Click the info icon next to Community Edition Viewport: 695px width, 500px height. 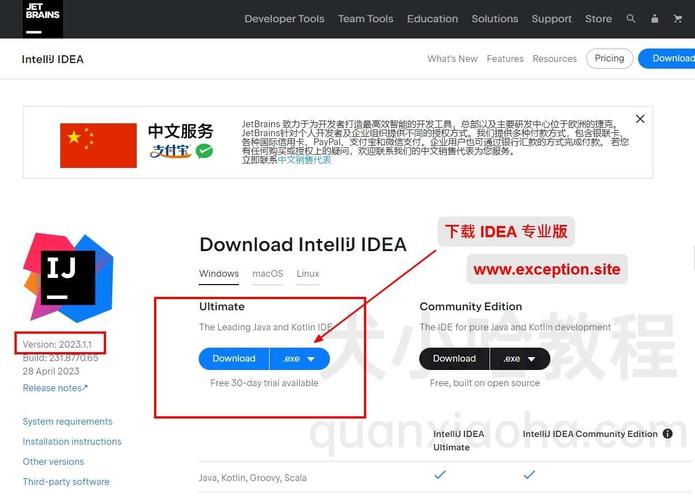tap(668, 434)
